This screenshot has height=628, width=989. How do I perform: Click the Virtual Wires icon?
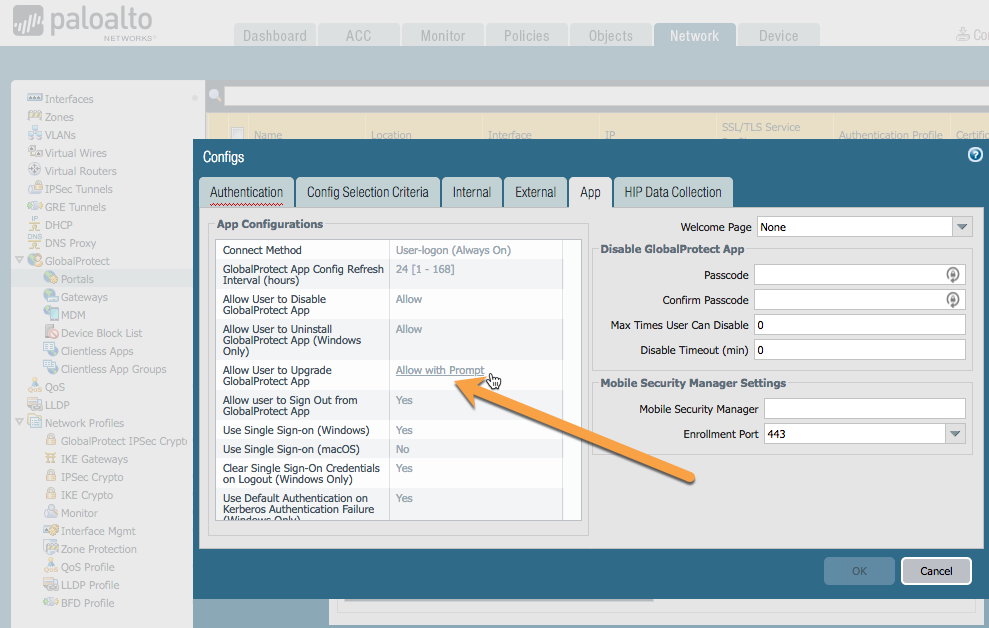(34, 152)
